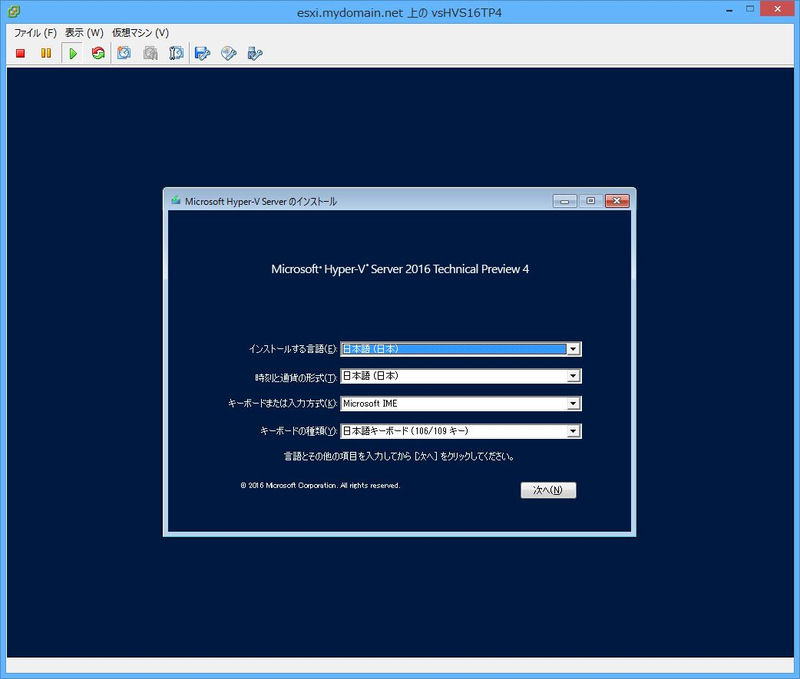Click the 次へ(N) button

548,490
